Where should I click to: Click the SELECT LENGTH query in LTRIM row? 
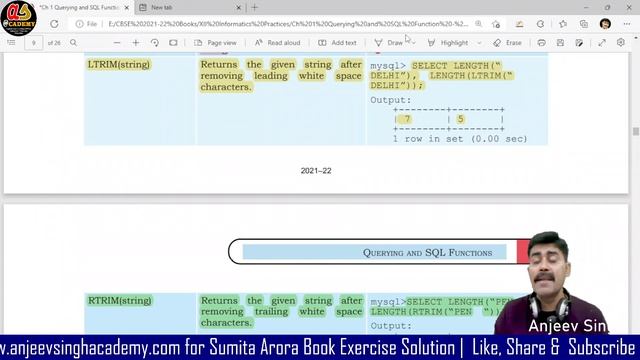pyautogui.click(x=442, y=76)
